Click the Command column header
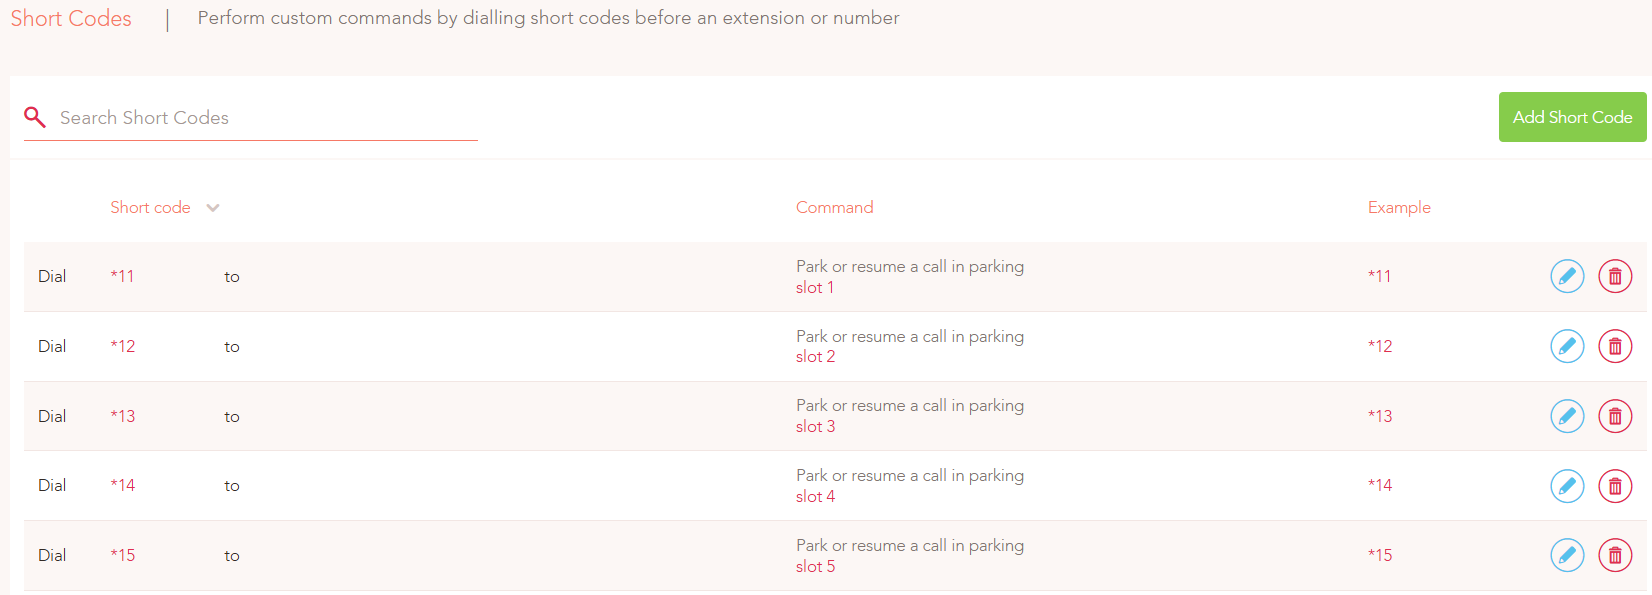The image size is (1652, 595). click(834, 207)
